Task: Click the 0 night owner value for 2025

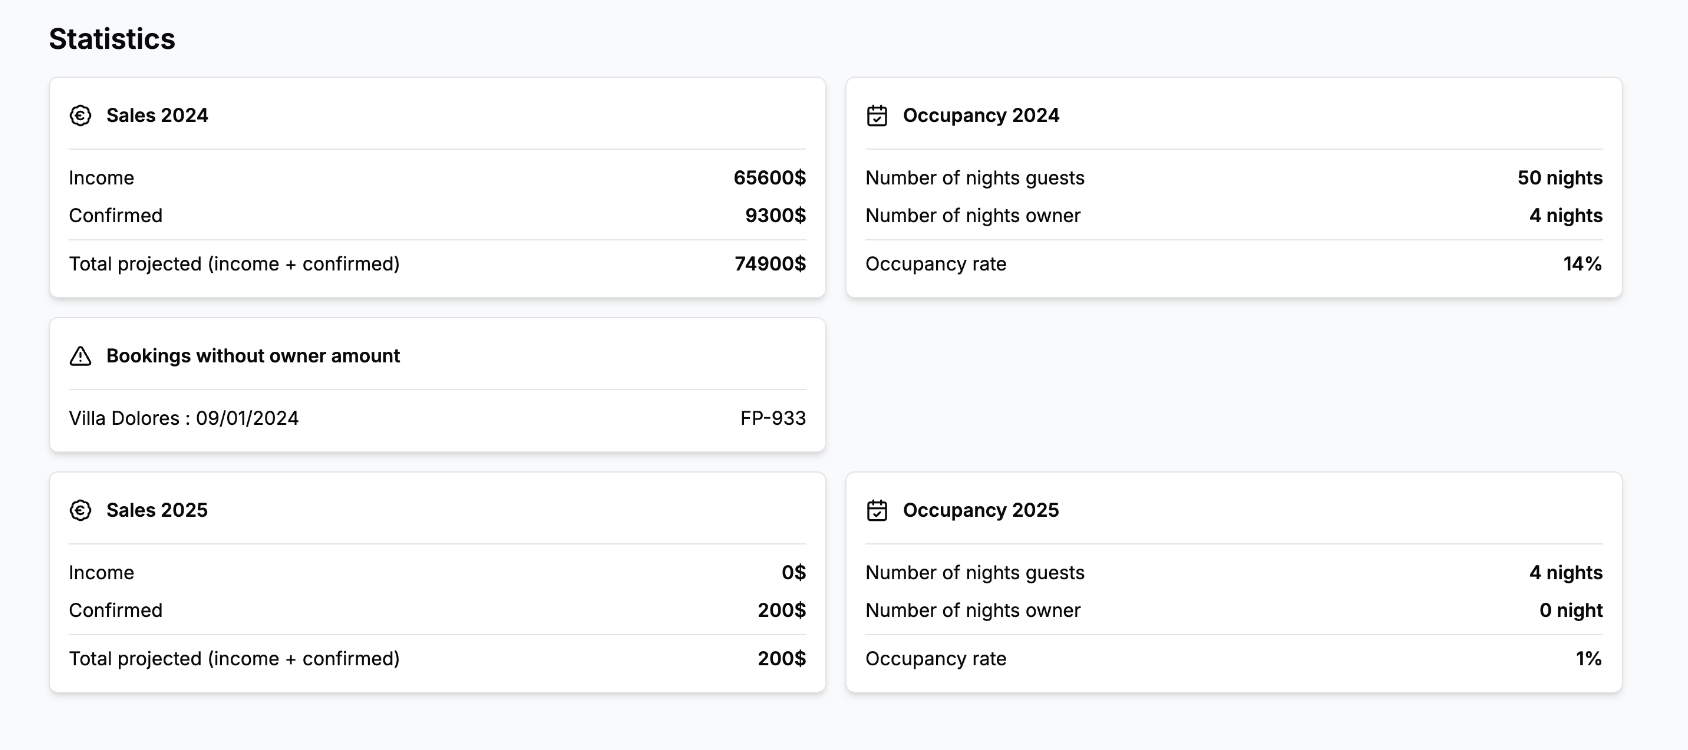Action: pos(1570,610)
